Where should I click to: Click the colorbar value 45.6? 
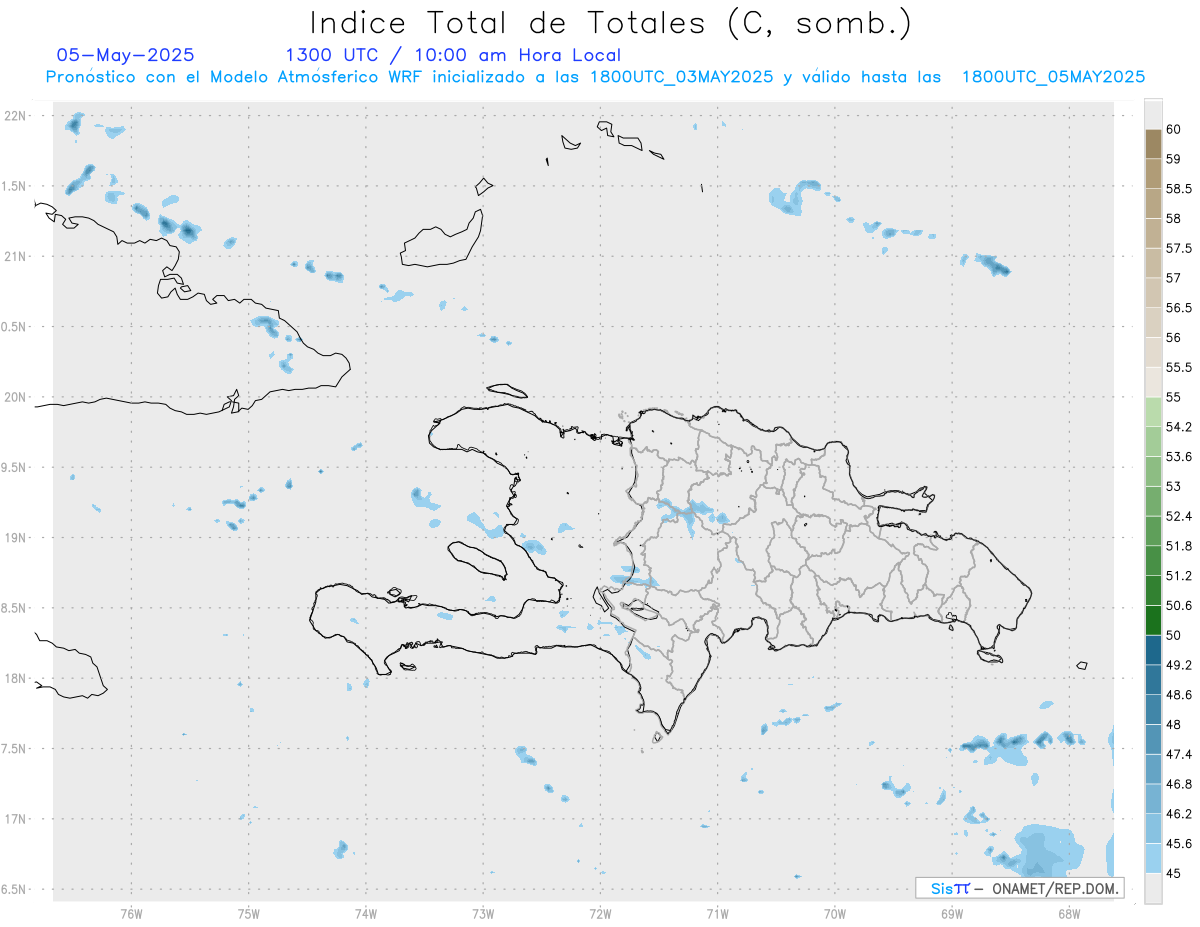click(x=1178, y=844)
